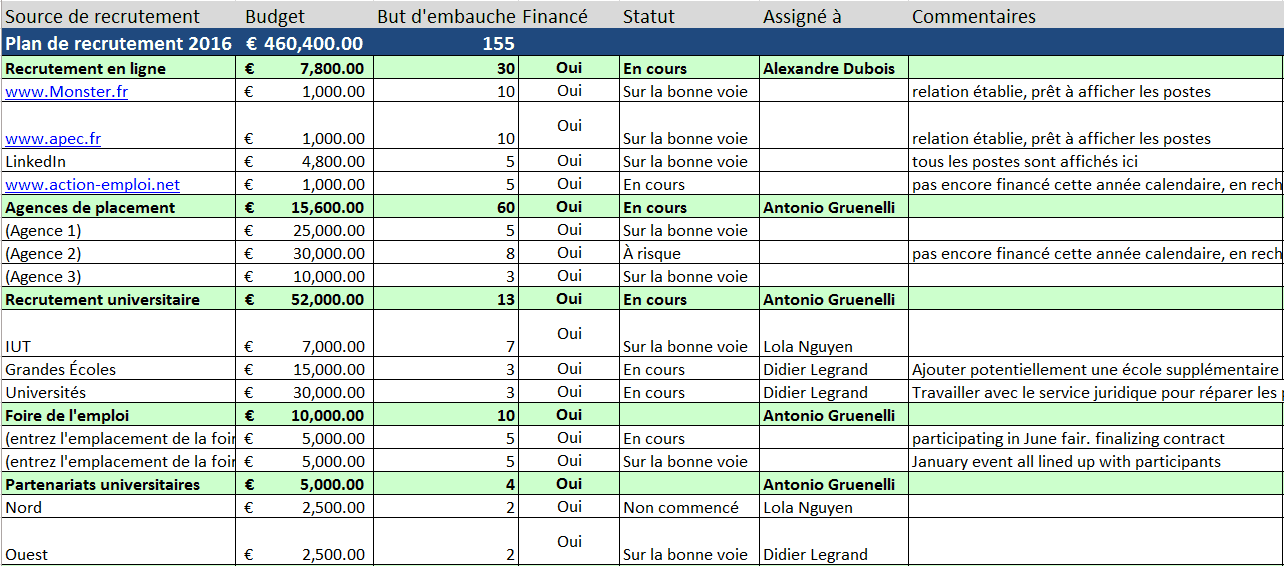
Task: Click the www.action-emploi.net link
Action: tap(92, 185)
